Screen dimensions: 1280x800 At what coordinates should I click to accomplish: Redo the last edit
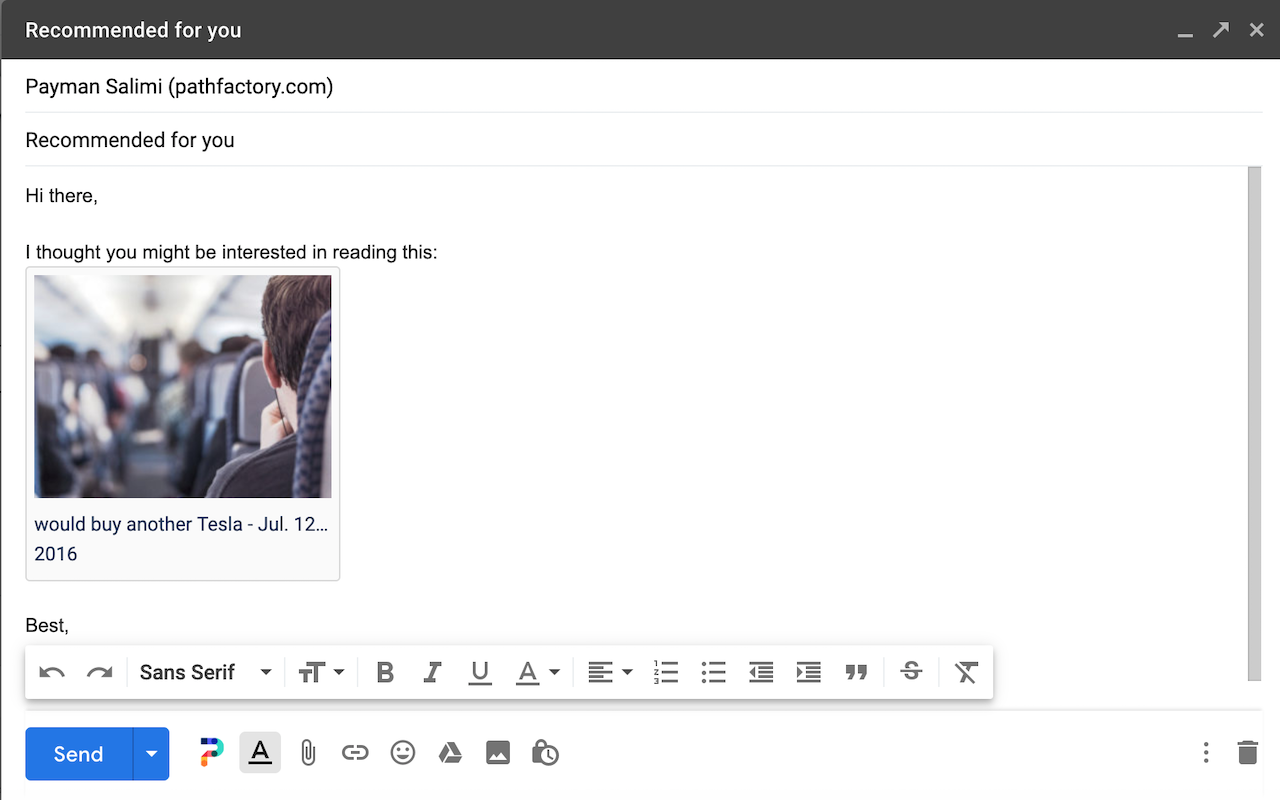point(99,672)
